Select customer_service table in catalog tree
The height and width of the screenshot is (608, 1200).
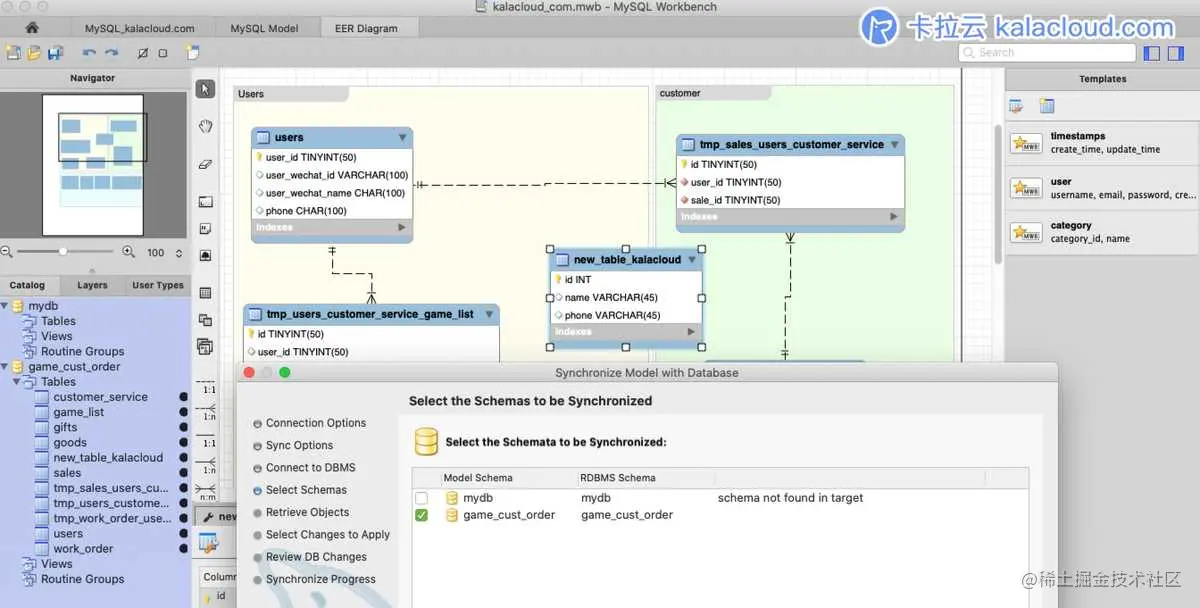point(100,397)
